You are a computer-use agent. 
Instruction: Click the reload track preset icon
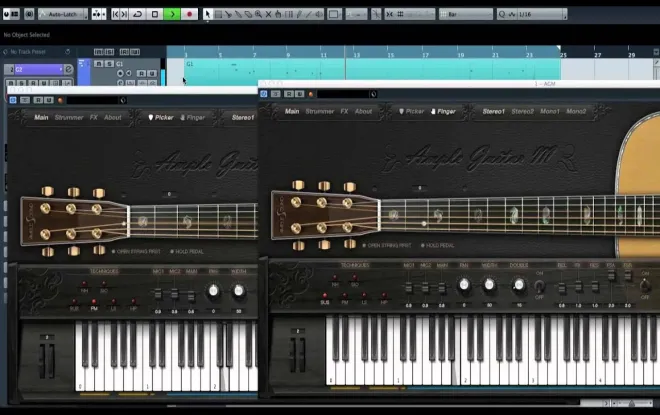(x=67, y=52)
